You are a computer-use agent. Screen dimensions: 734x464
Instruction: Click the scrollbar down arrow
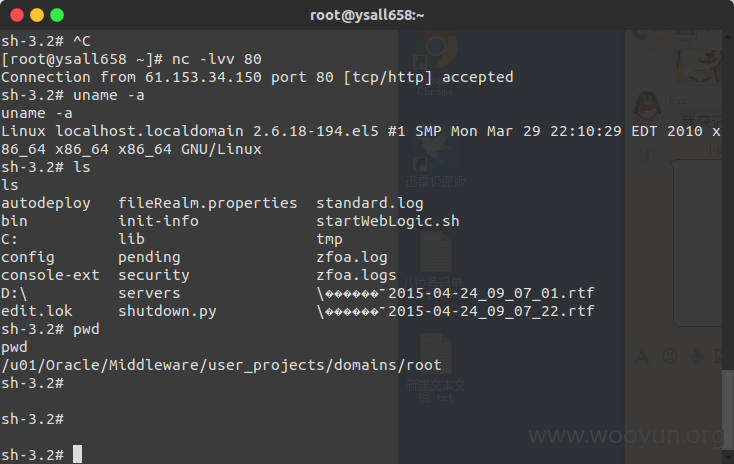[727, 455]
